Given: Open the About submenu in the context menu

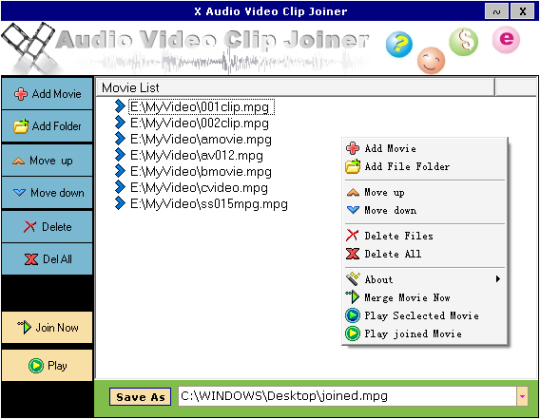Looking at the screenshot, I should click(425, 279).
